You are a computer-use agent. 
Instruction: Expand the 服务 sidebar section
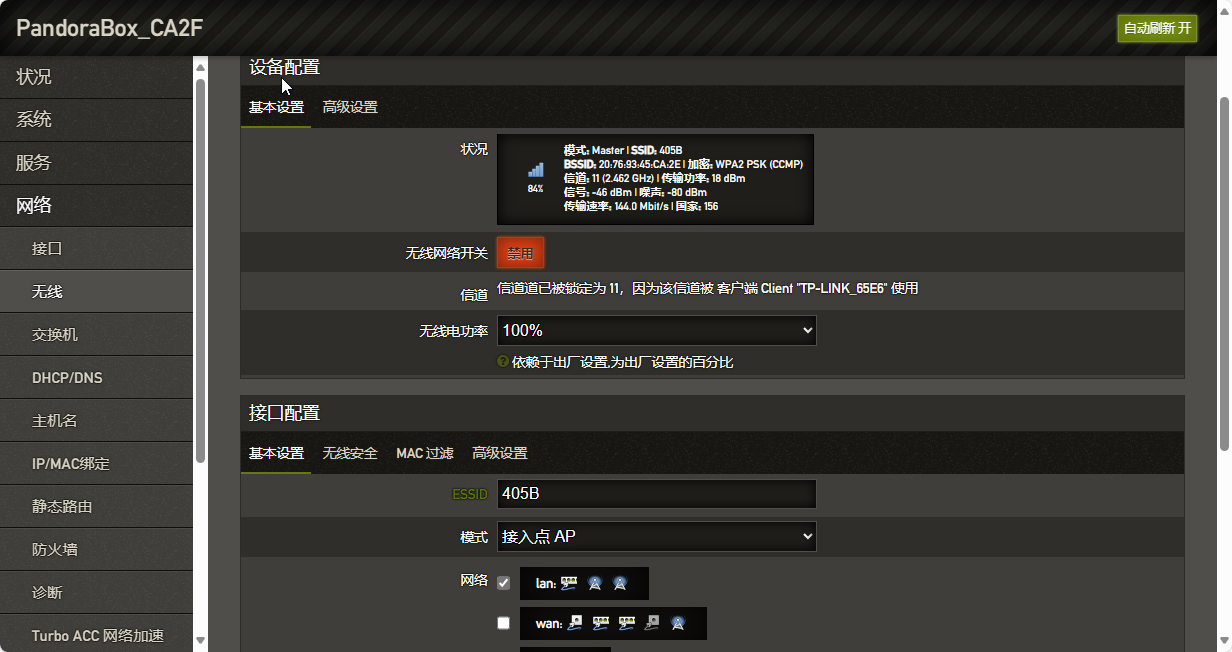tap(96, 163)
